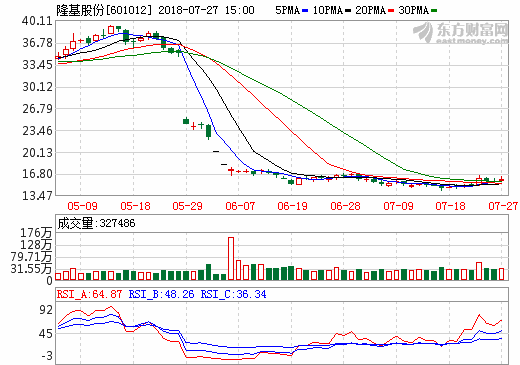Click the blue 5PMA color swatch
Image resolution: width=520 pixels, height=365 pixels.
[x=305, y=11]
